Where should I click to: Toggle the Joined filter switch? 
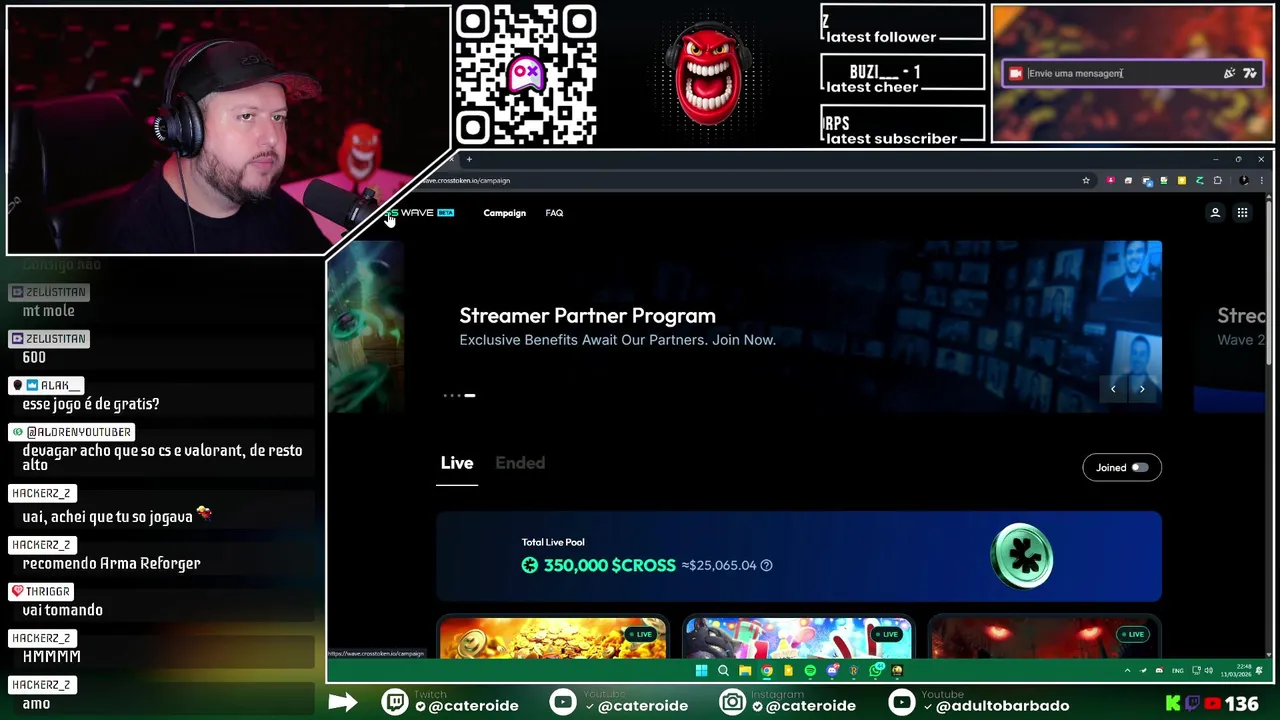point(1139,467)
